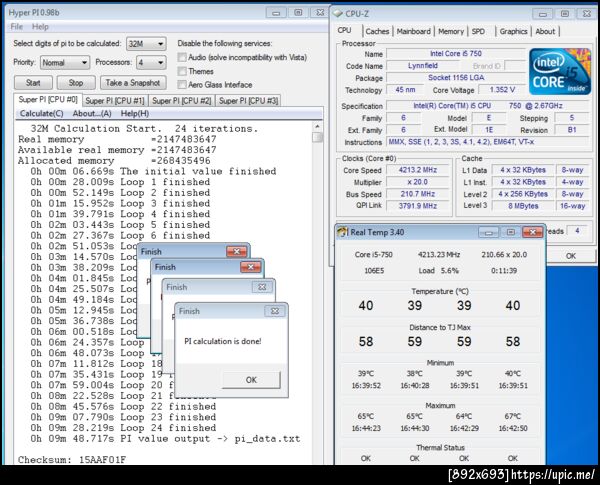
Task: Click the Multiplier value x 20.0
Action: (417, 182)
